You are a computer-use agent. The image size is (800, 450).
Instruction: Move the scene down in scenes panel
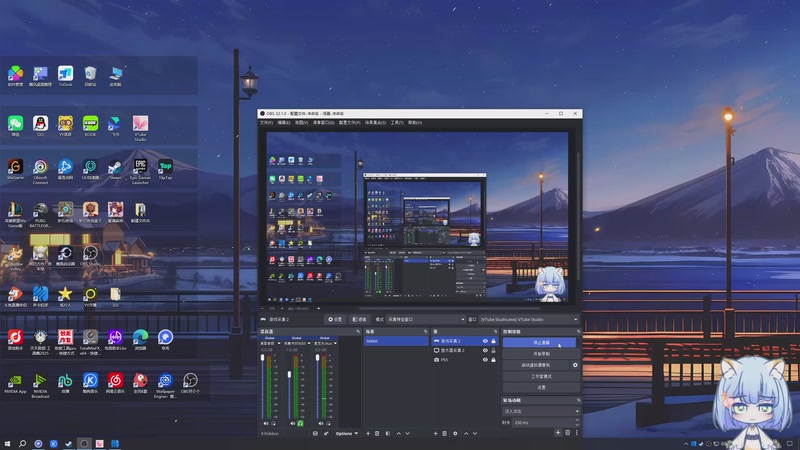click(408, 433)
